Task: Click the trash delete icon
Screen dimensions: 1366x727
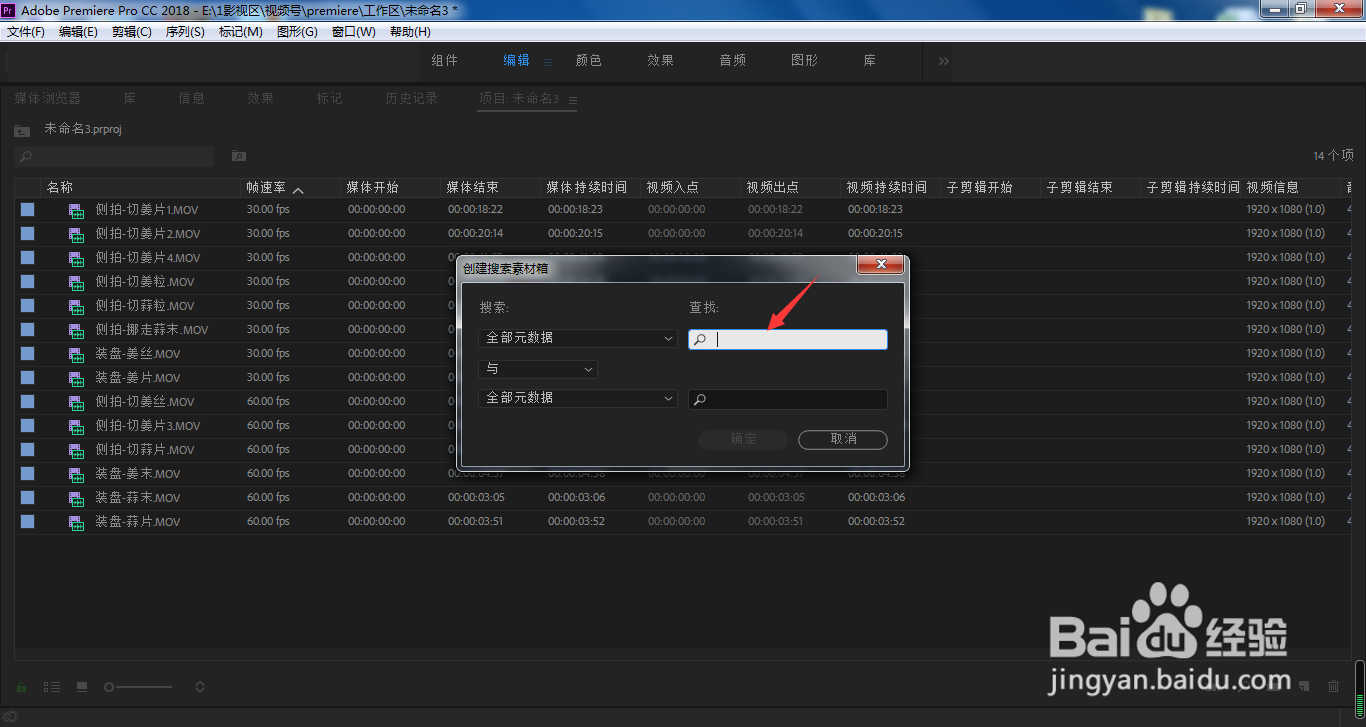Action: [1333, 687]
